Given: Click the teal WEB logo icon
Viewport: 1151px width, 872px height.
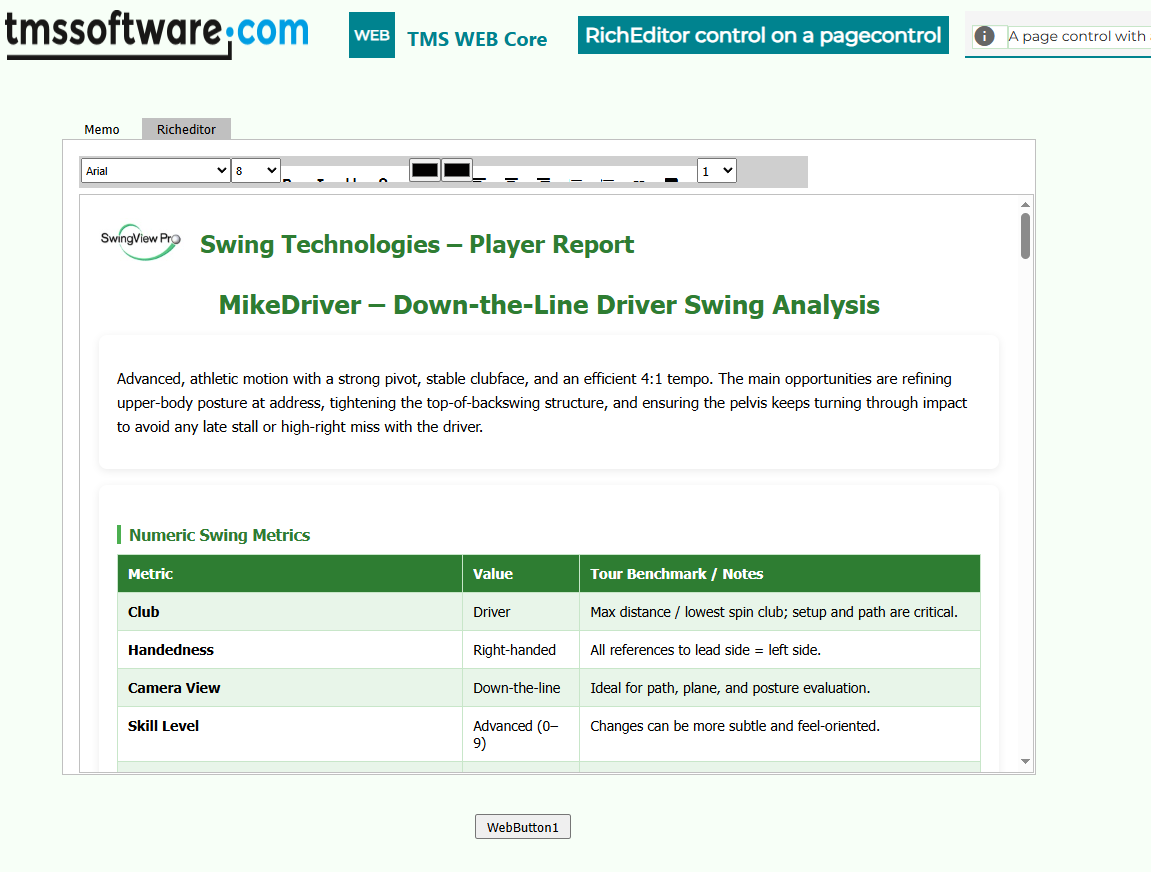Looking at the screenshot, I should click(371, 35).
